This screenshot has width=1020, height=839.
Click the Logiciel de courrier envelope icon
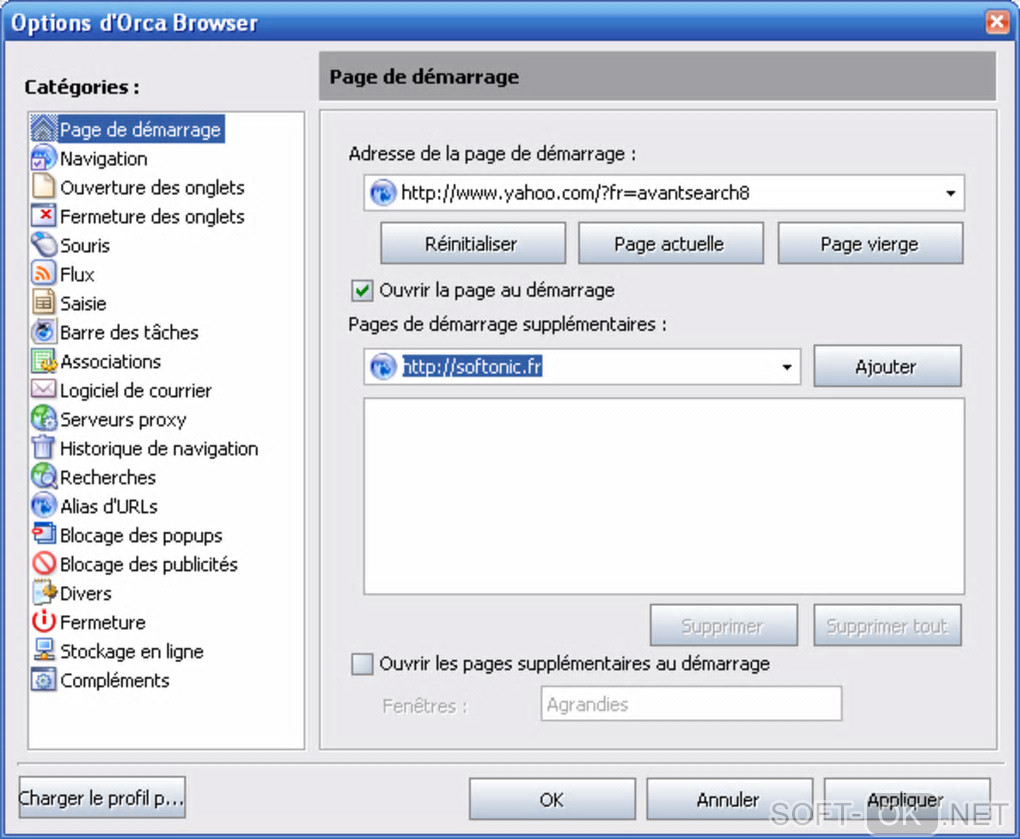[x=43, y=390]
